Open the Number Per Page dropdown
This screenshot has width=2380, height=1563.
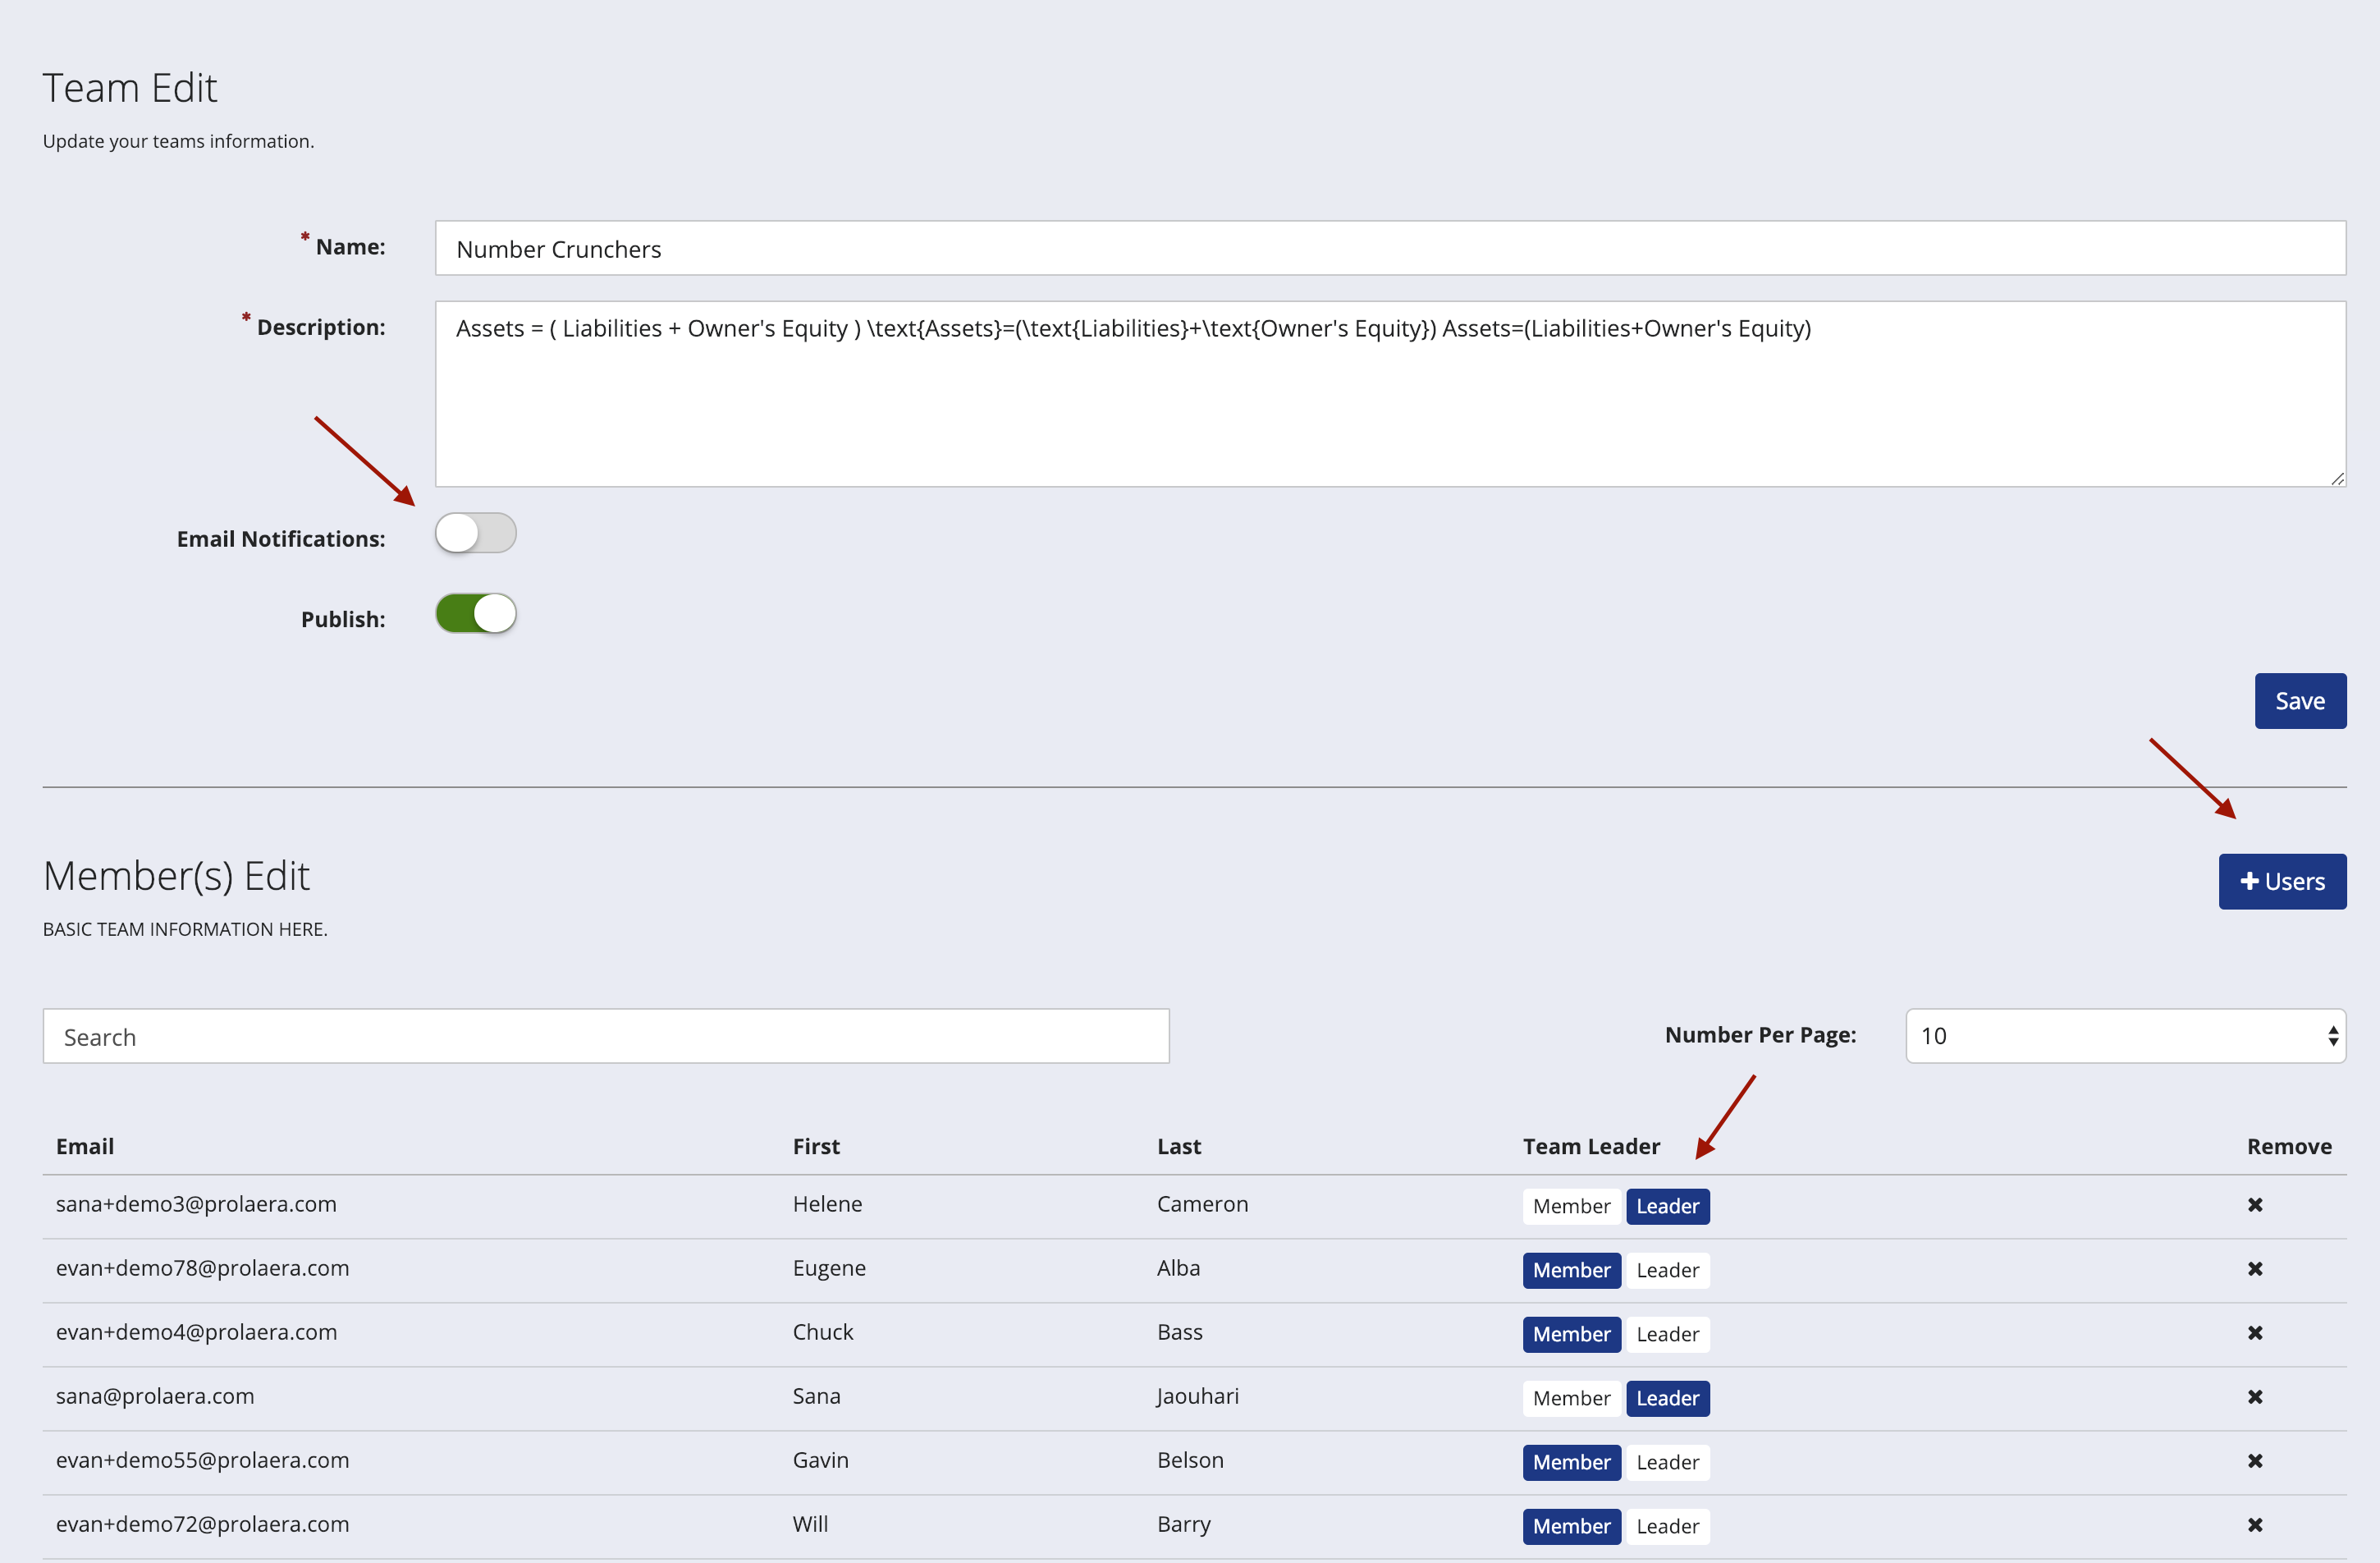(2125, 1036)
